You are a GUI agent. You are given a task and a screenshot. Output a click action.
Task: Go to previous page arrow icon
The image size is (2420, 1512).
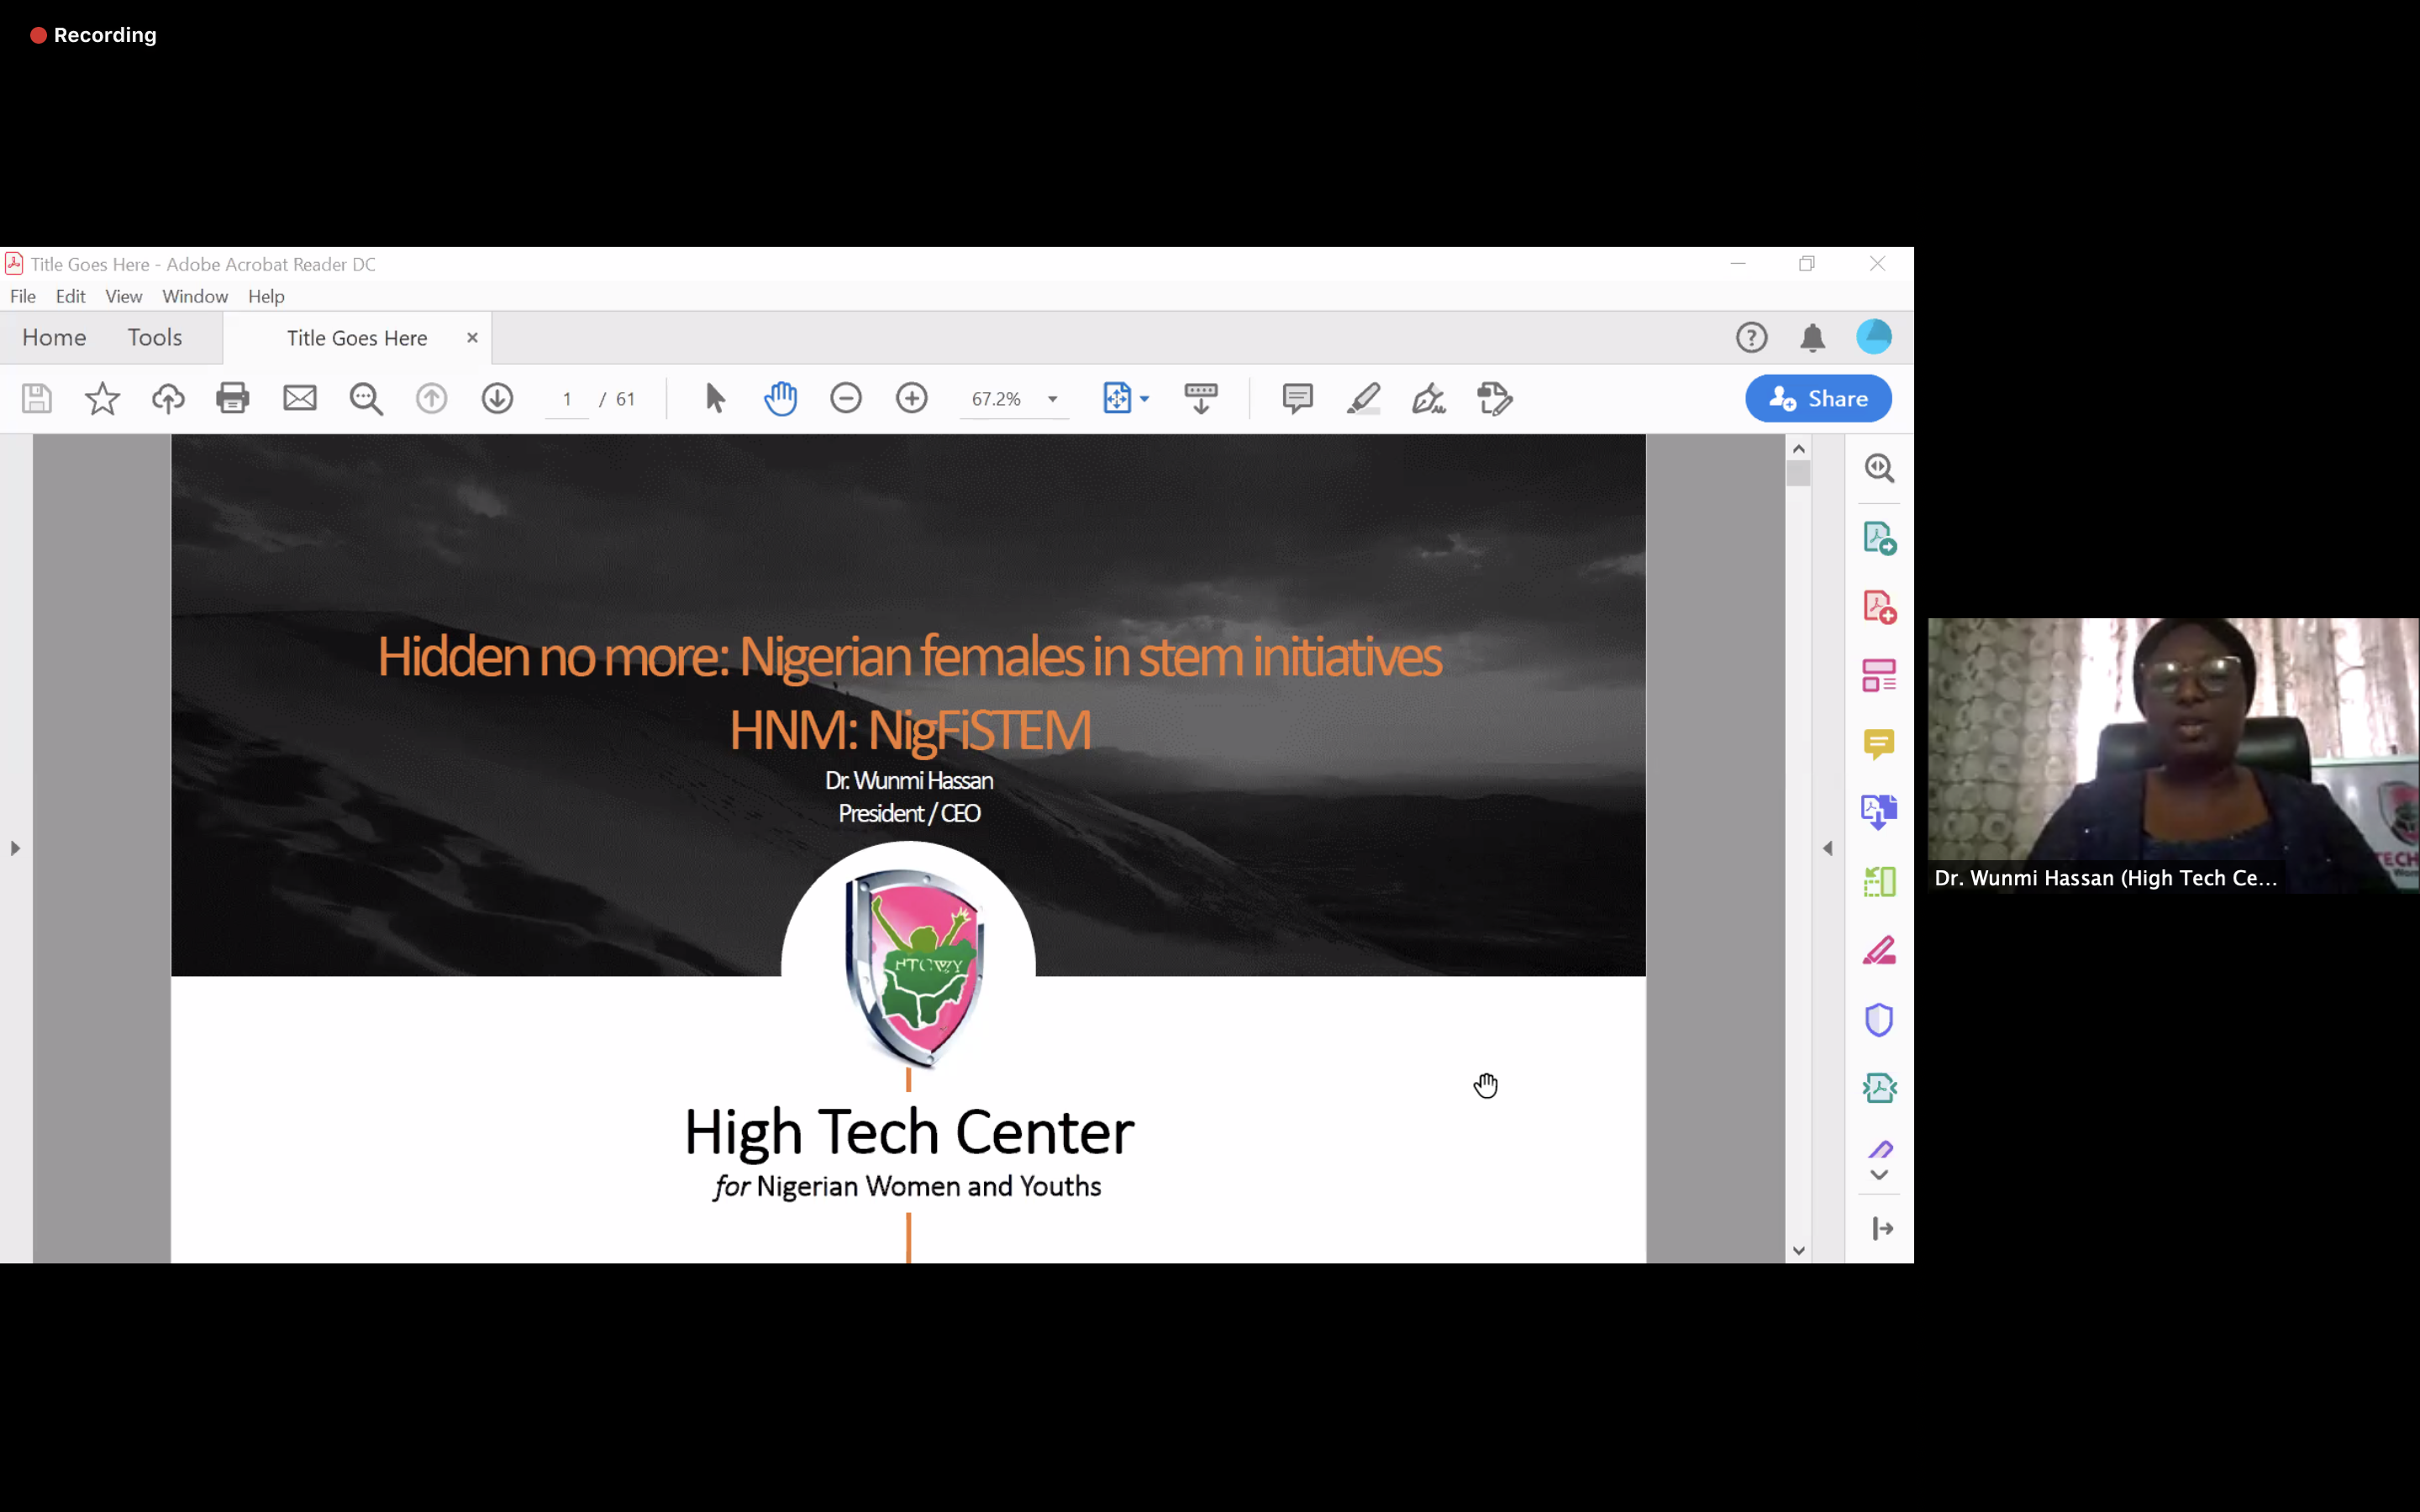[432, 399]
